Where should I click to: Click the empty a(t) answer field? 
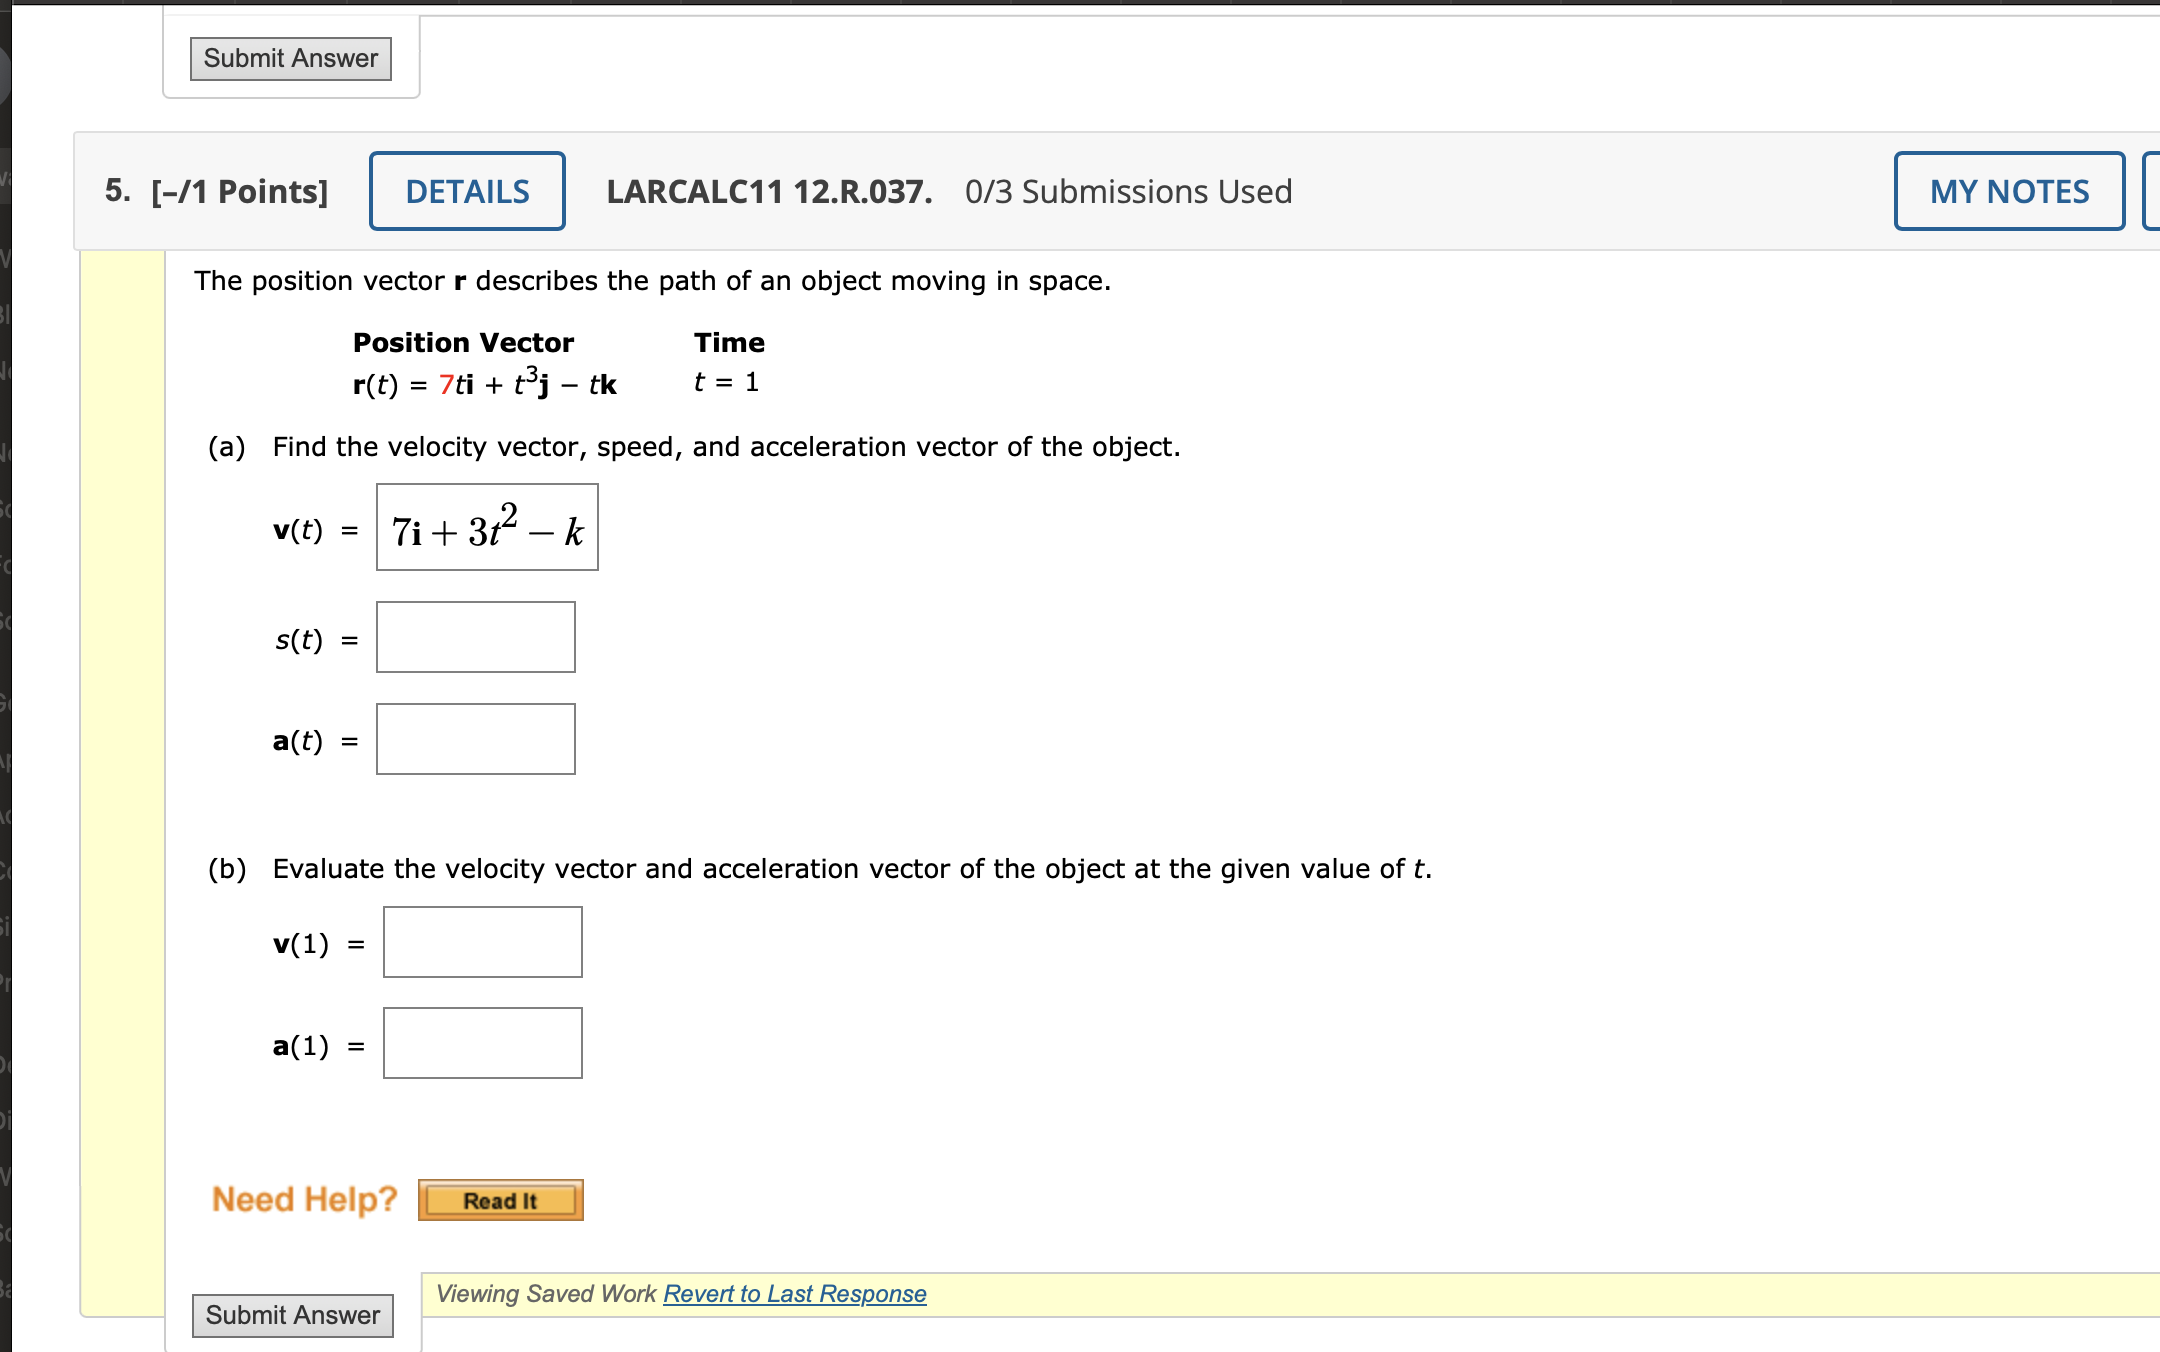click(x=476, y=740)
